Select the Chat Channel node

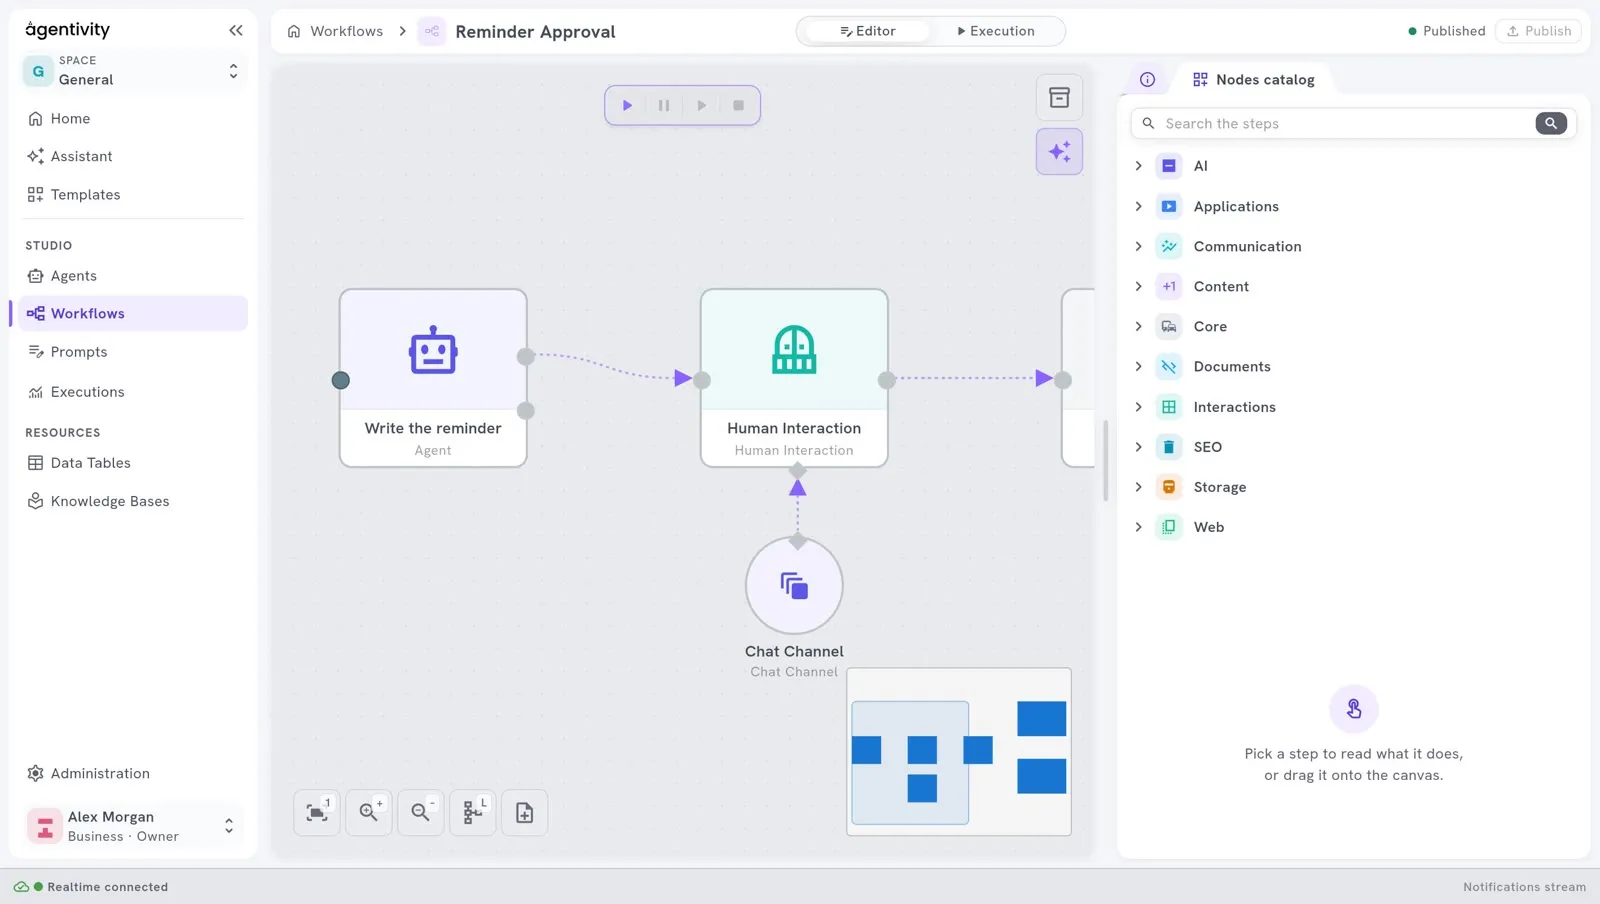(x=794, y=585)
